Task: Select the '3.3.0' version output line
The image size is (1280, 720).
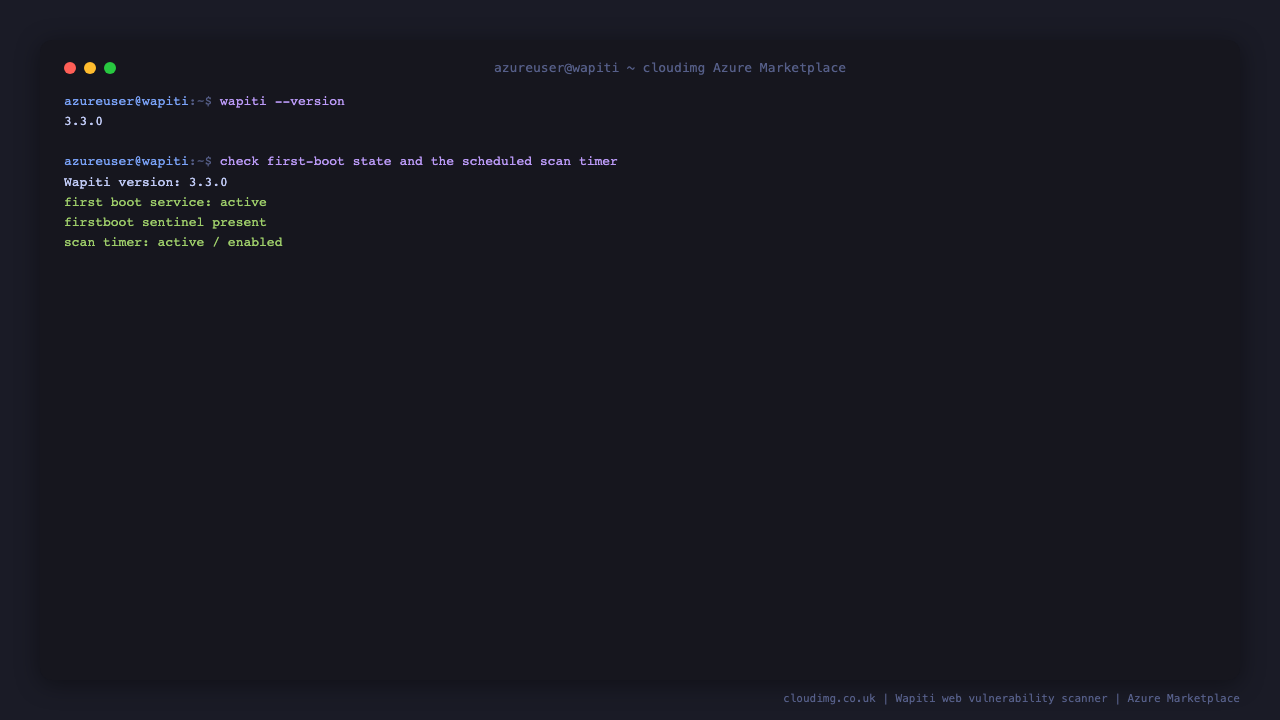Action: (x=83, y=121)
